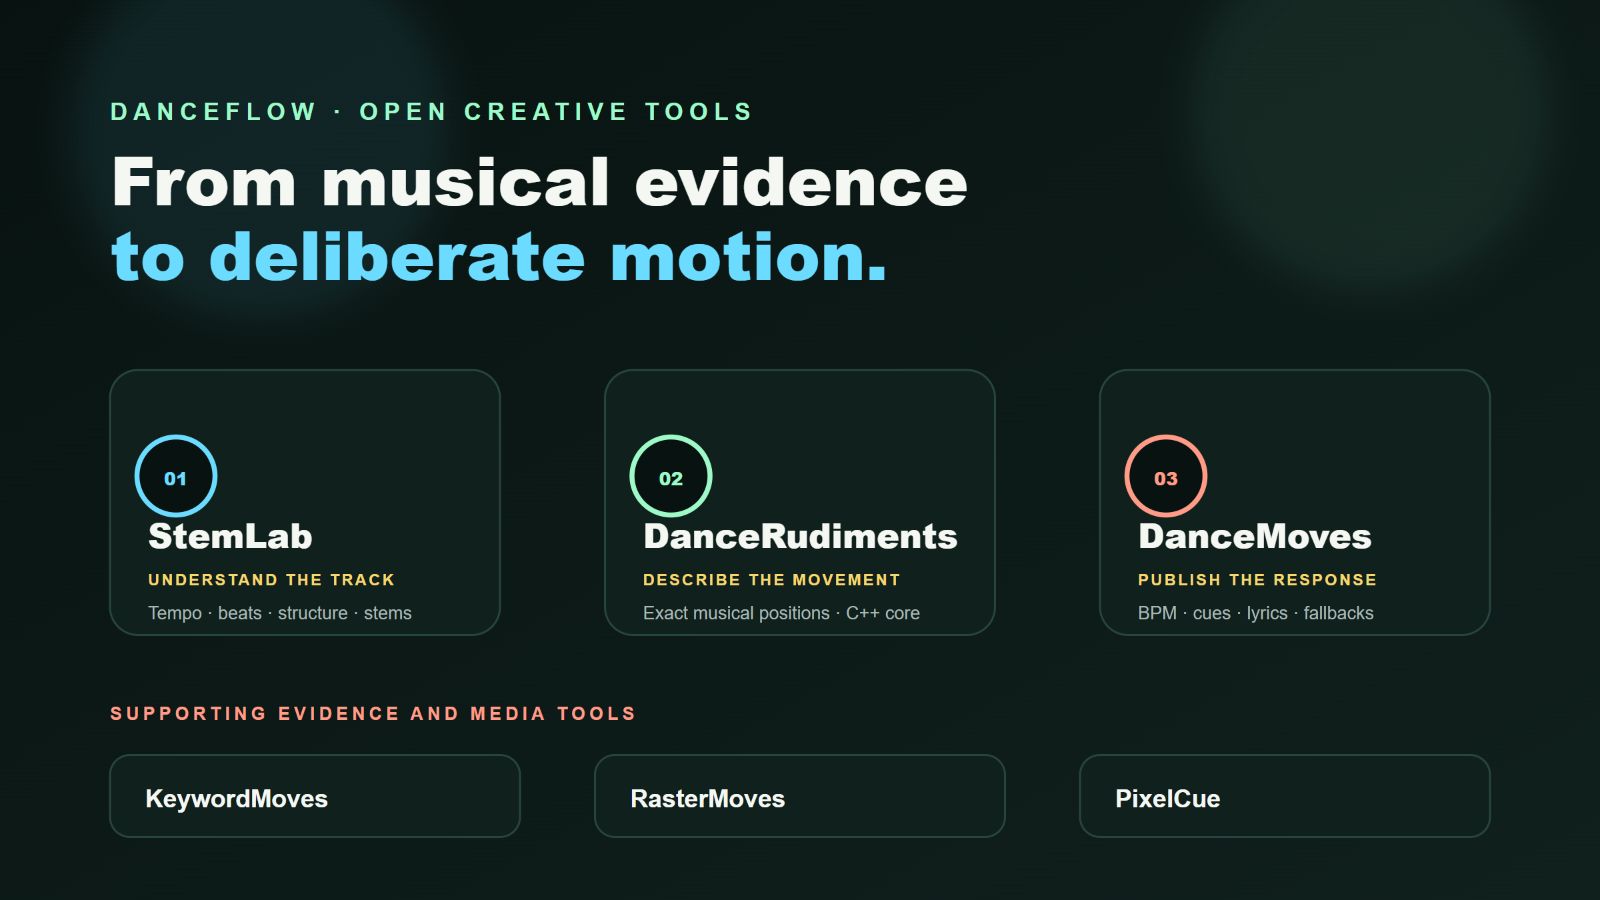Open the DanceMoves card title
This screenshot has height=900, width=1600.
(1255, 536)
